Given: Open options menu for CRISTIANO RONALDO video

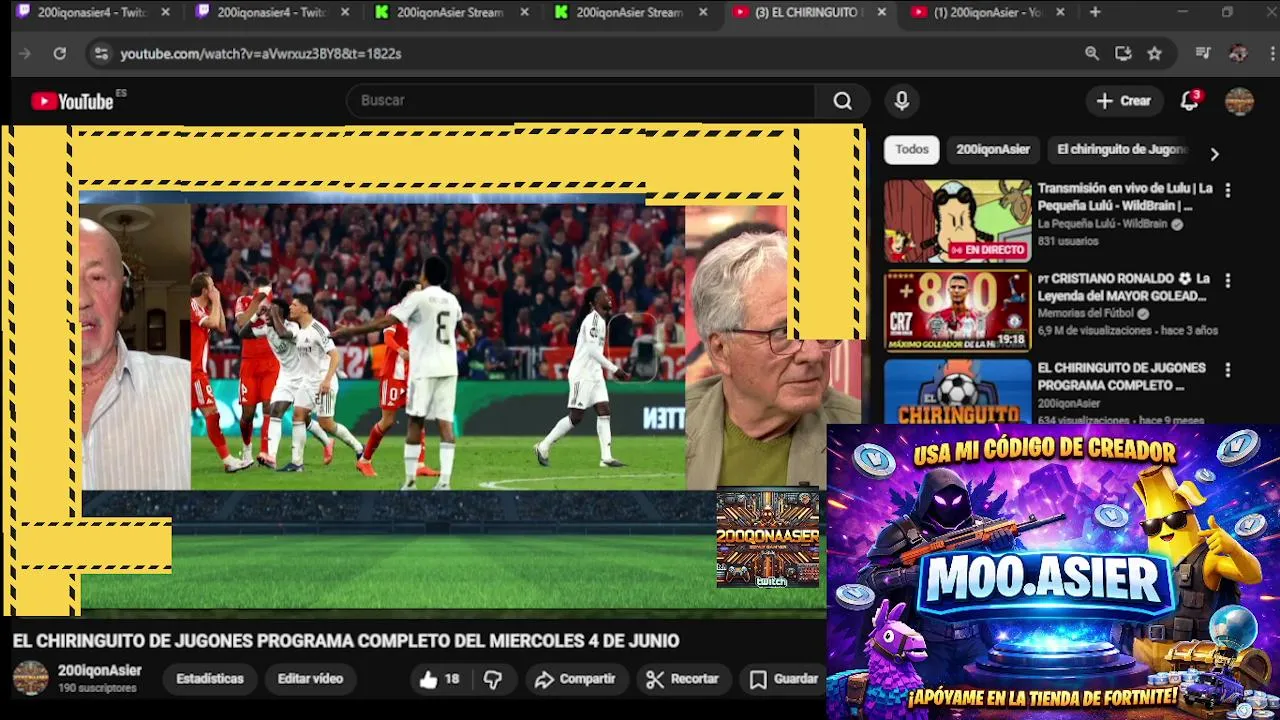Looking at the screenshot, I should coord(1227,280).
